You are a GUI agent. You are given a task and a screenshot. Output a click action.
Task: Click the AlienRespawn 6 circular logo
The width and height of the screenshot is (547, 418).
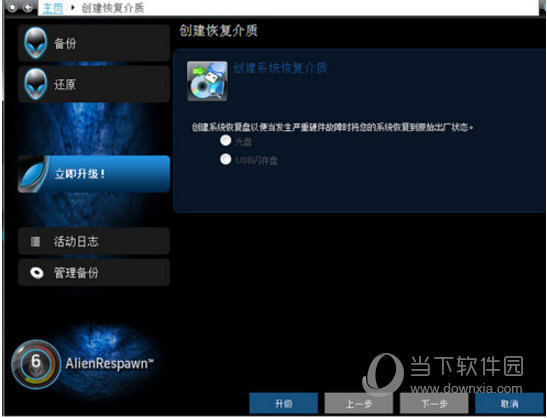tap(36, 364)
